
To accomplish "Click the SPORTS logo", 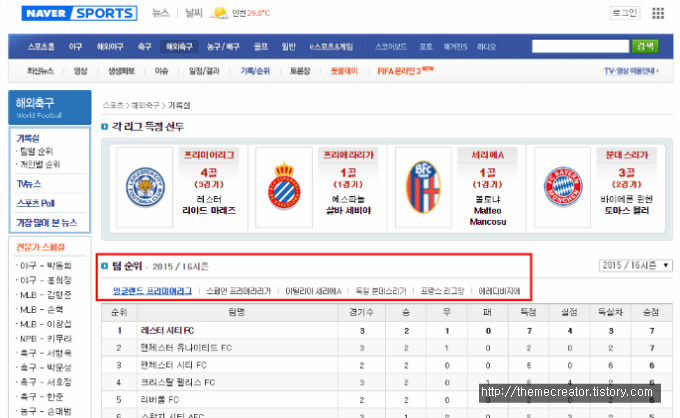I will (104, 13).
